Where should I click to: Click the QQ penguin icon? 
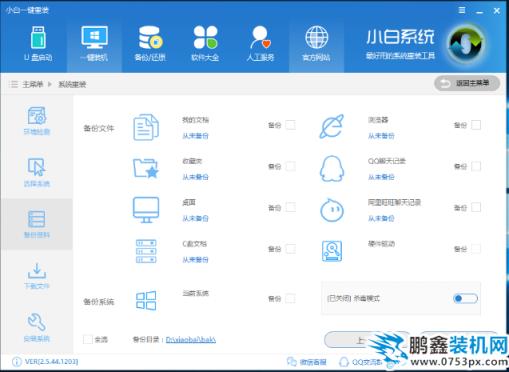click(x=332, y=168)
